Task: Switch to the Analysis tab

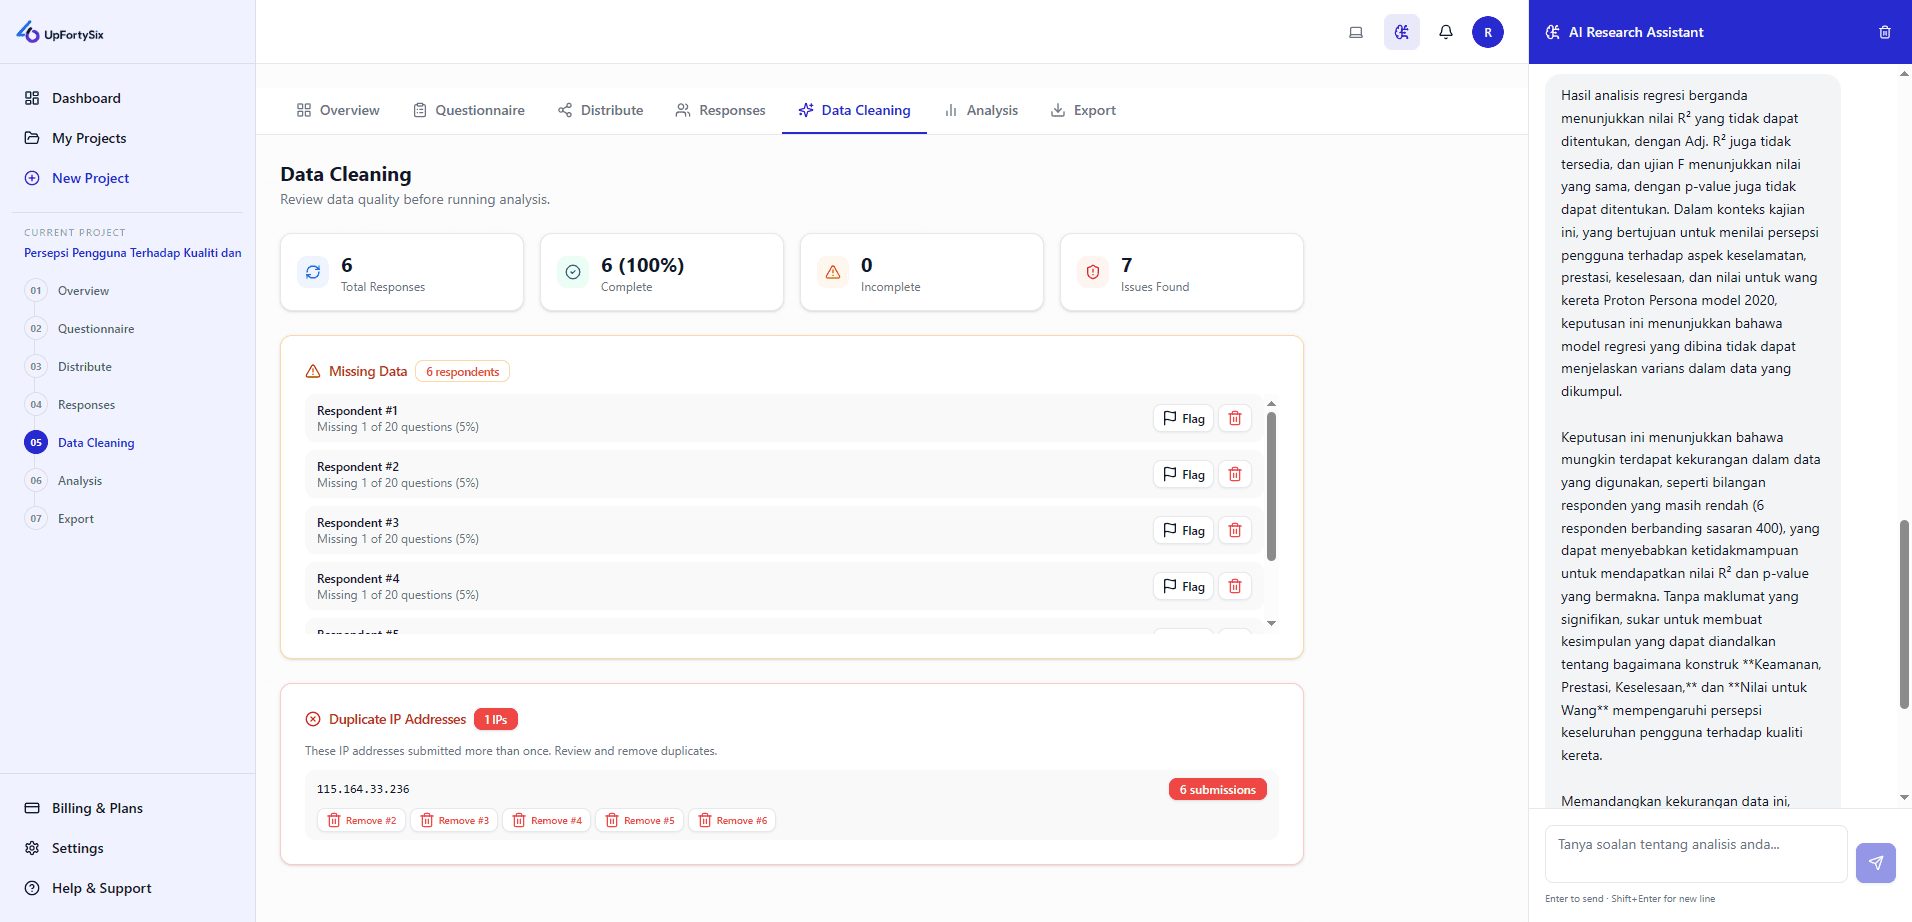Action: (x=981, y=110)
